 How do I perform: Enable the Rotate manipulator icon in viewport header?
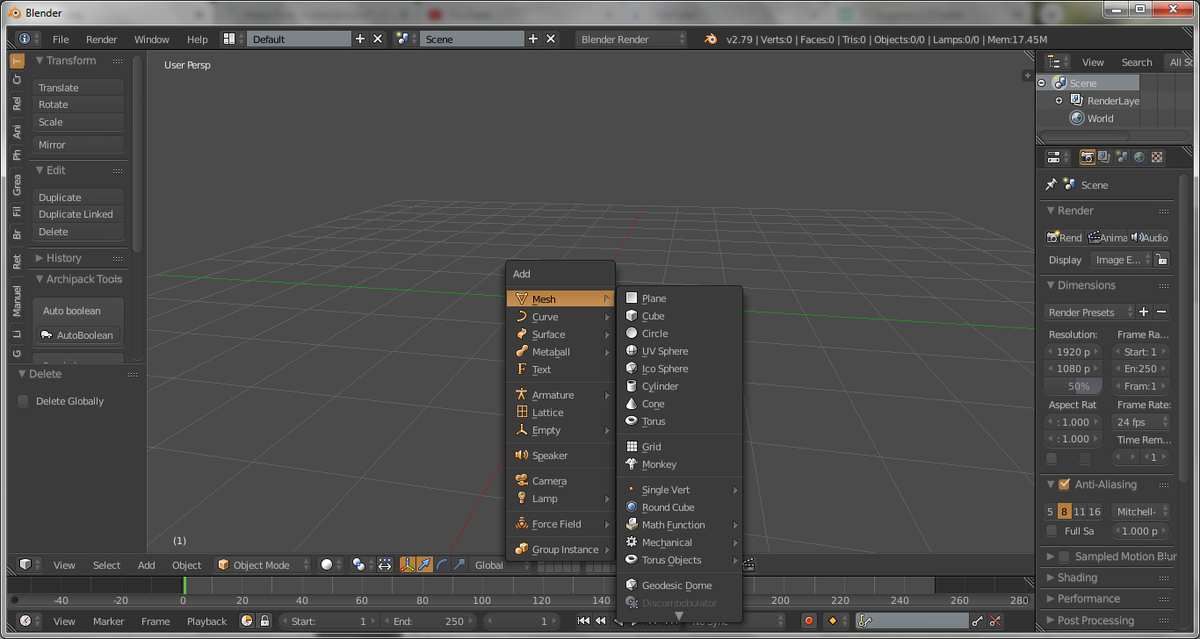pos(441,565)
